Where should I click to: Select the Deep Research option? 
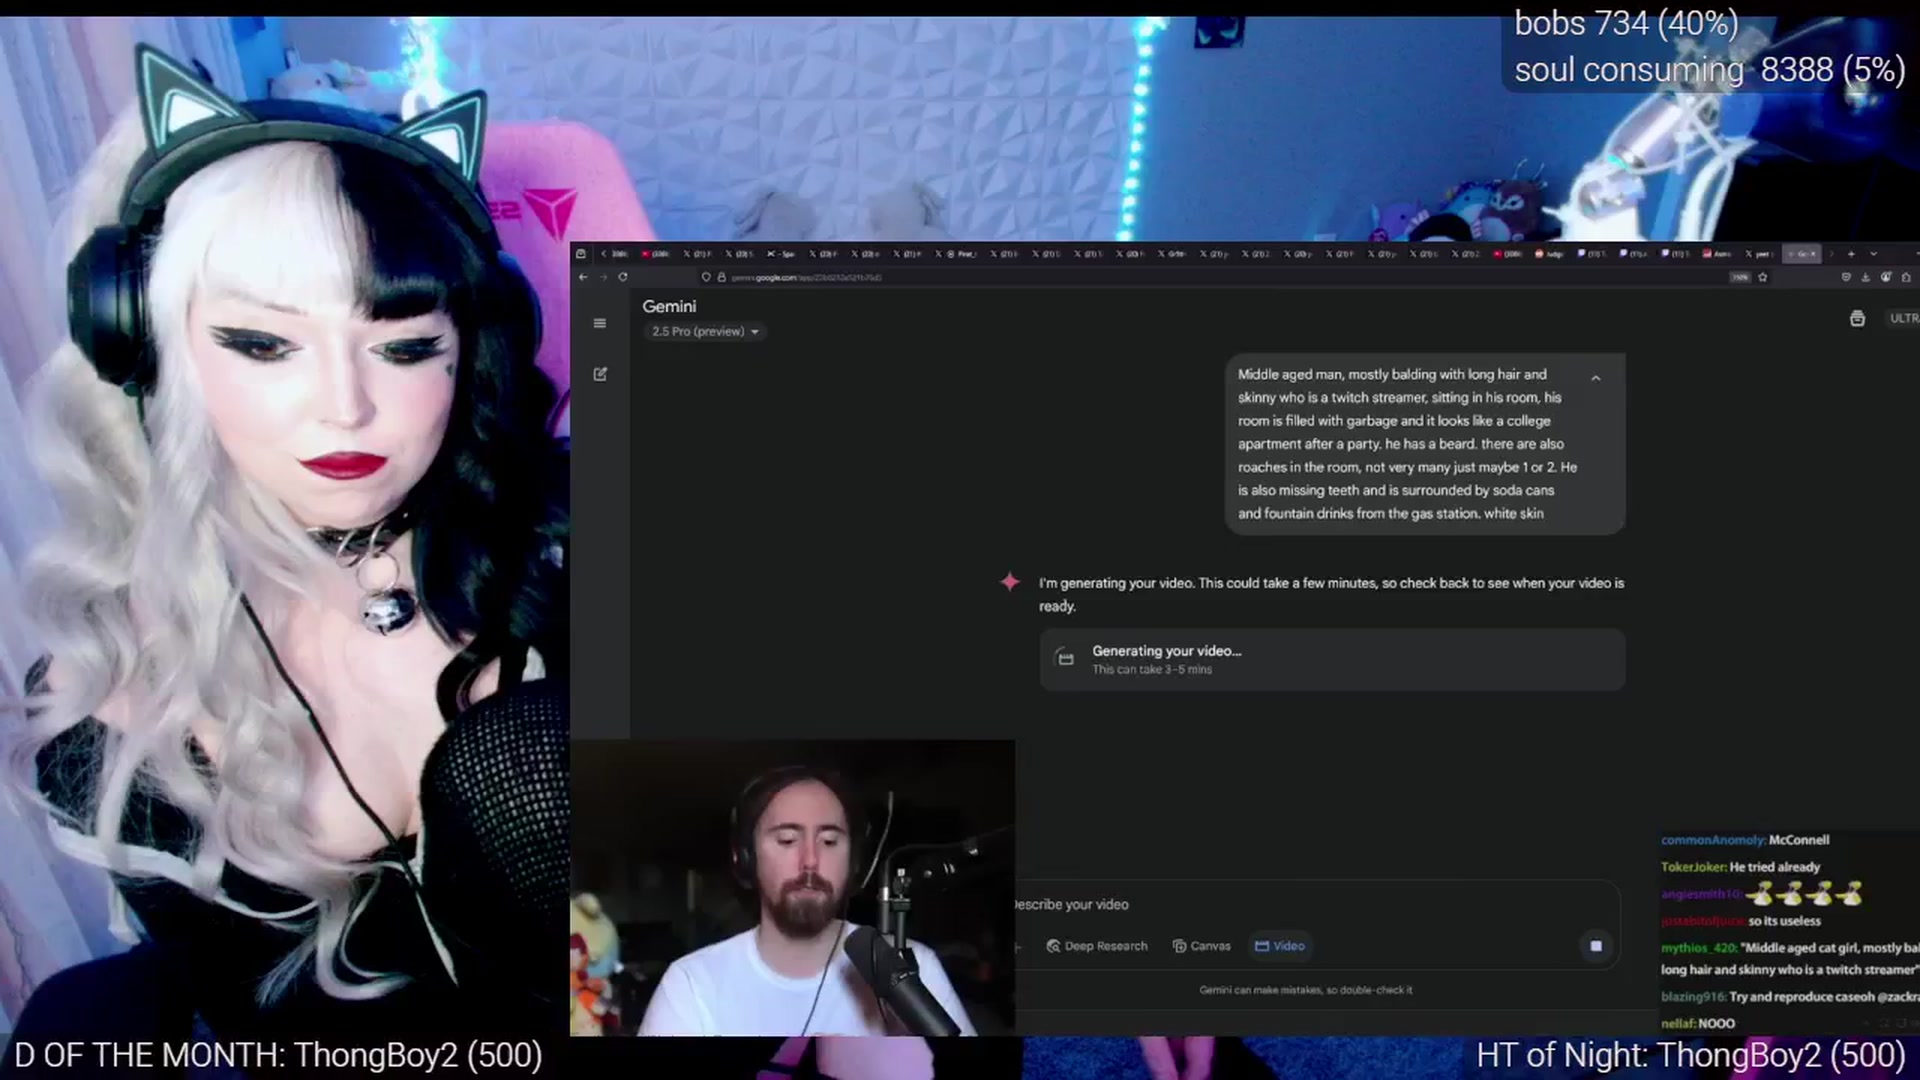click(x=1097, y=946)
